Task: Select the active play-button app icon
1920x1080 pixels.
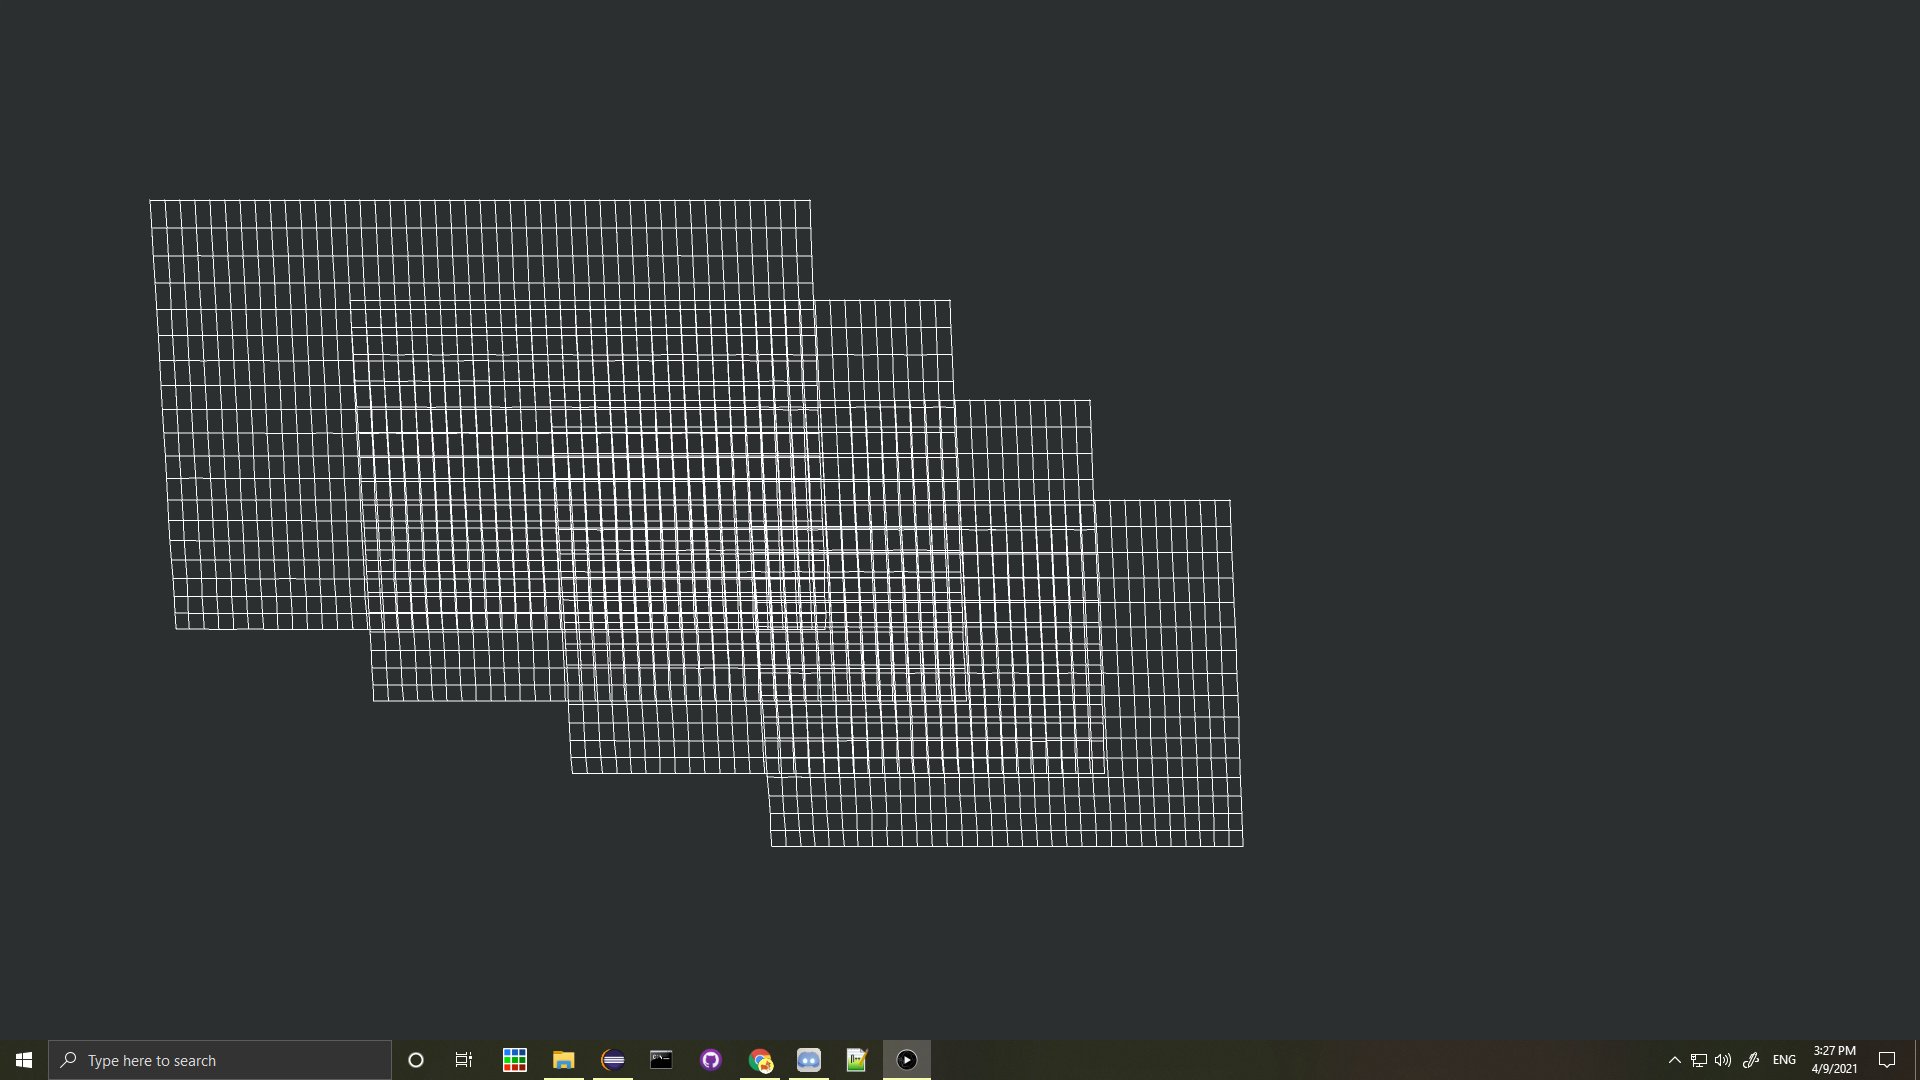Action: coord(907,1060)
